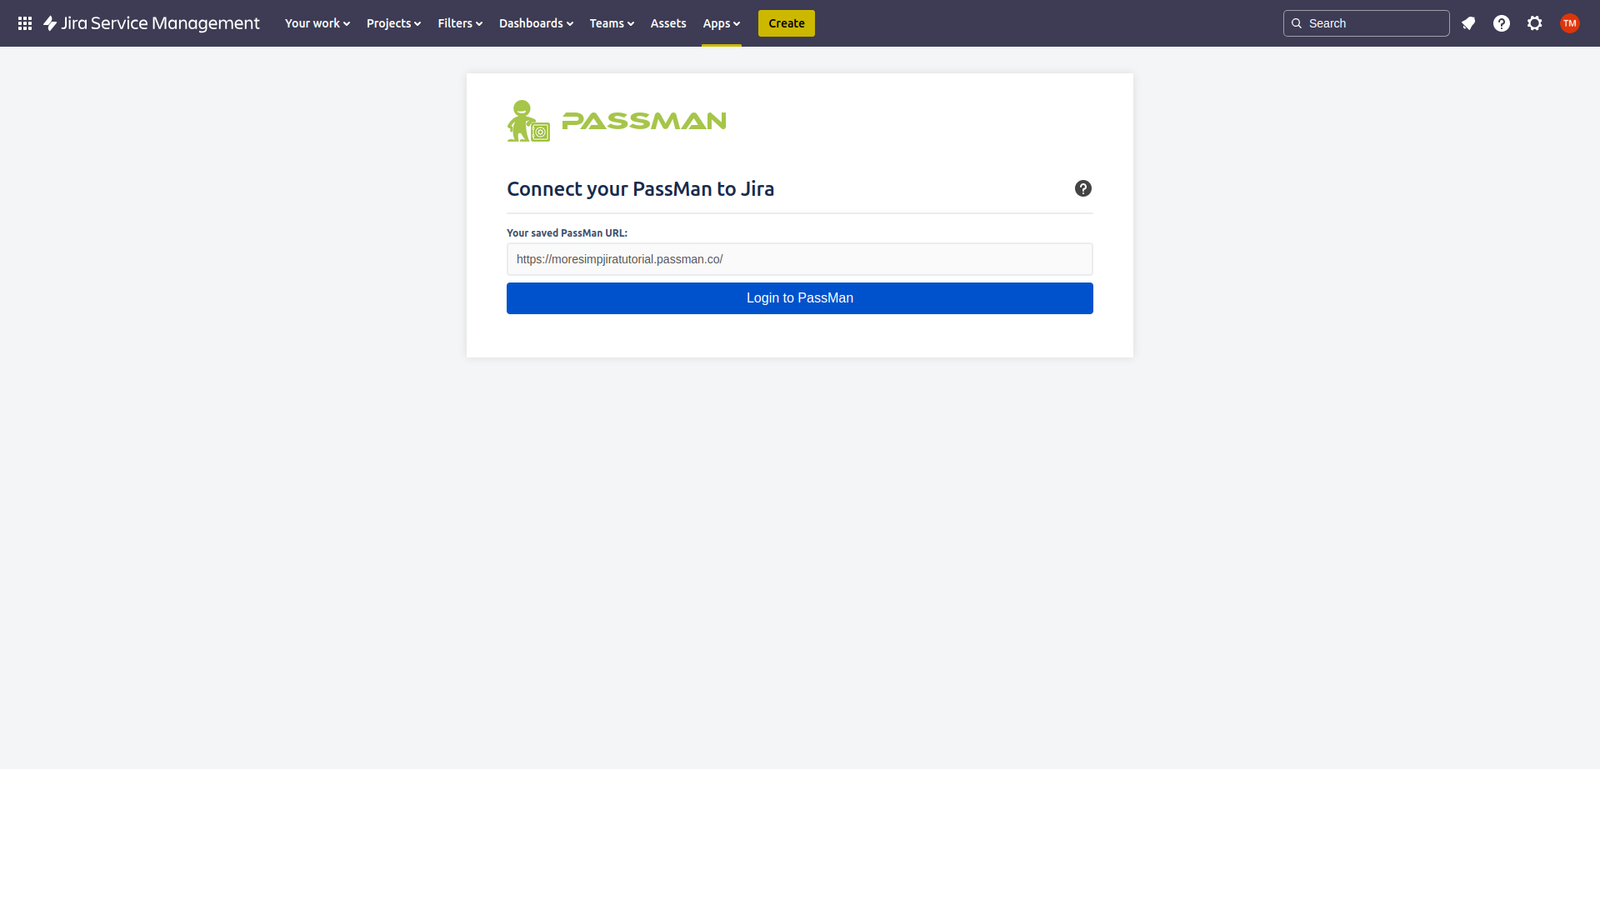Click the yellow Create button
Viewport: 1600px width, 900px height.
click(786, 23)
